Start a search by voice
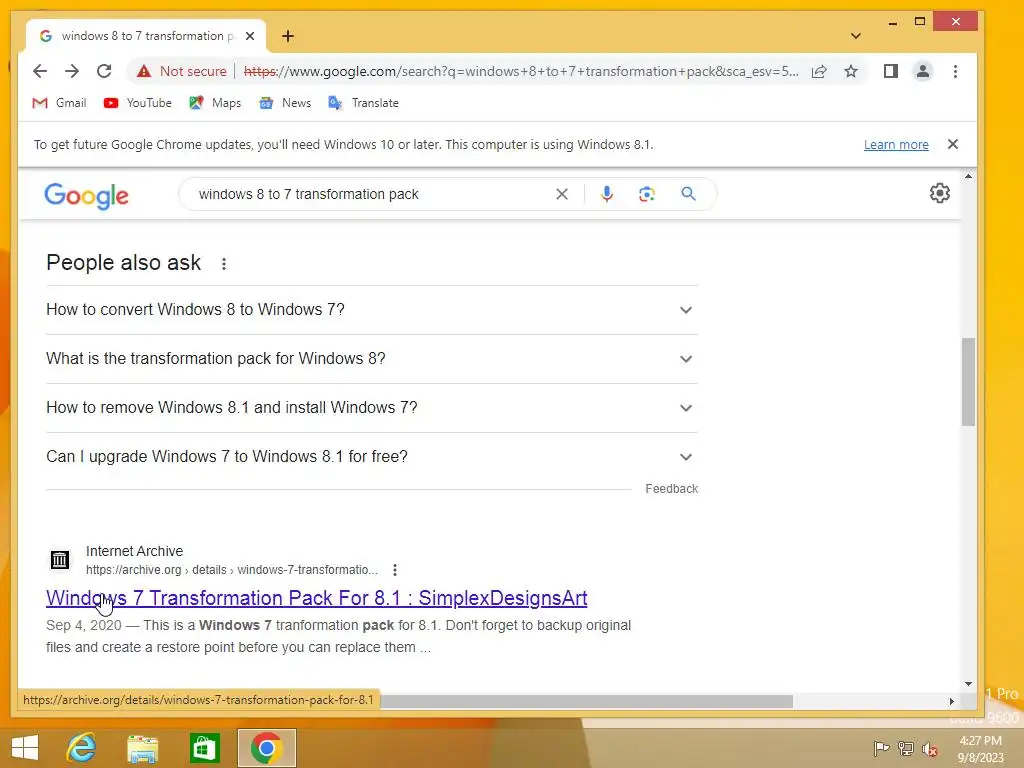The image size is (1024, 768). point(607,194)
